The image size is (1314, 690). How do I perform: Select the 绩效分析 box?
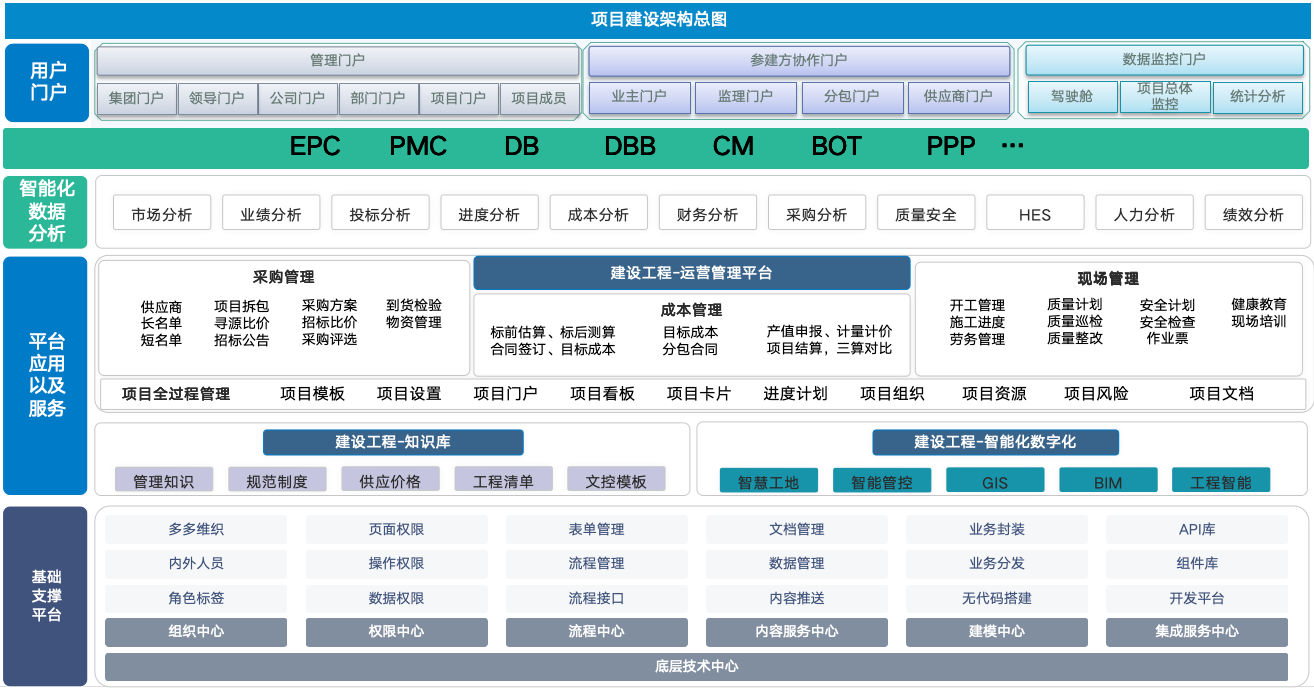pyautogui.click(x=1254, y=214)
